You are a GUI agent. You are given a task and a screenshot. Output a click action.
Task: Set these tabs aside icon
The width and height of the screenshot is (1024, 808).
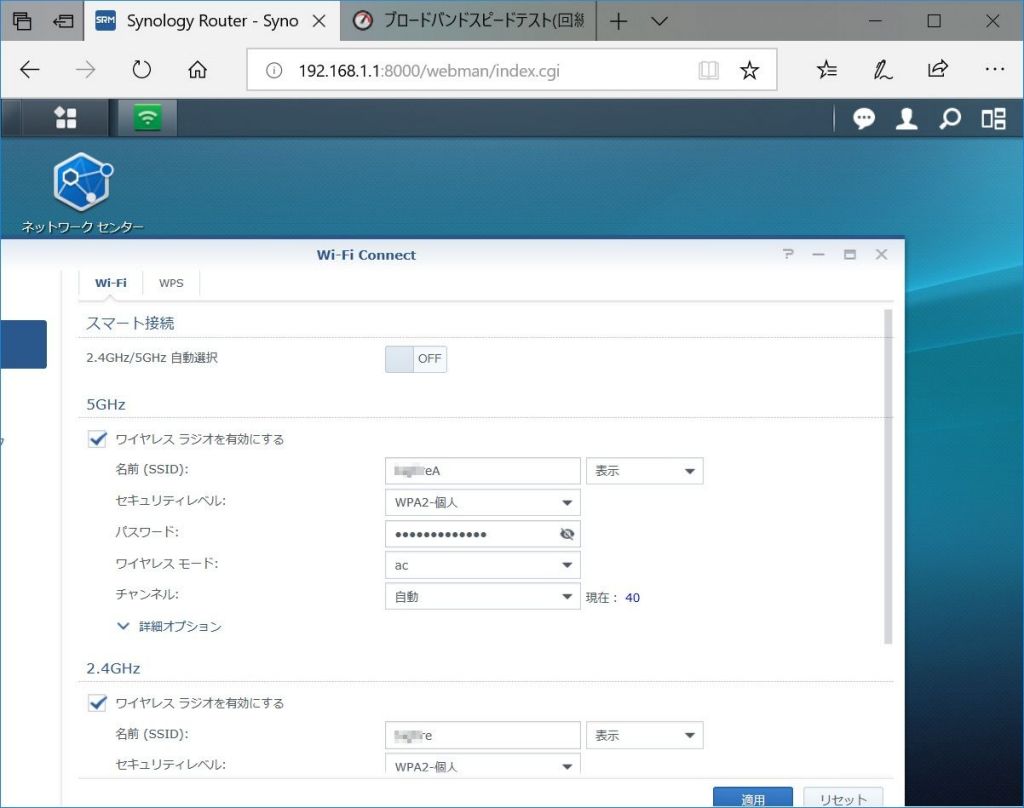point(63,21)
